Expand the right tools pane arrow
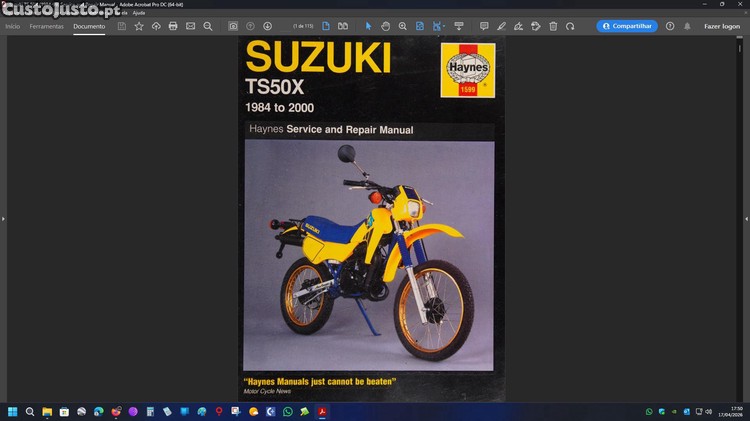Screen dimensions: 750x421 (x=746, y=219)
